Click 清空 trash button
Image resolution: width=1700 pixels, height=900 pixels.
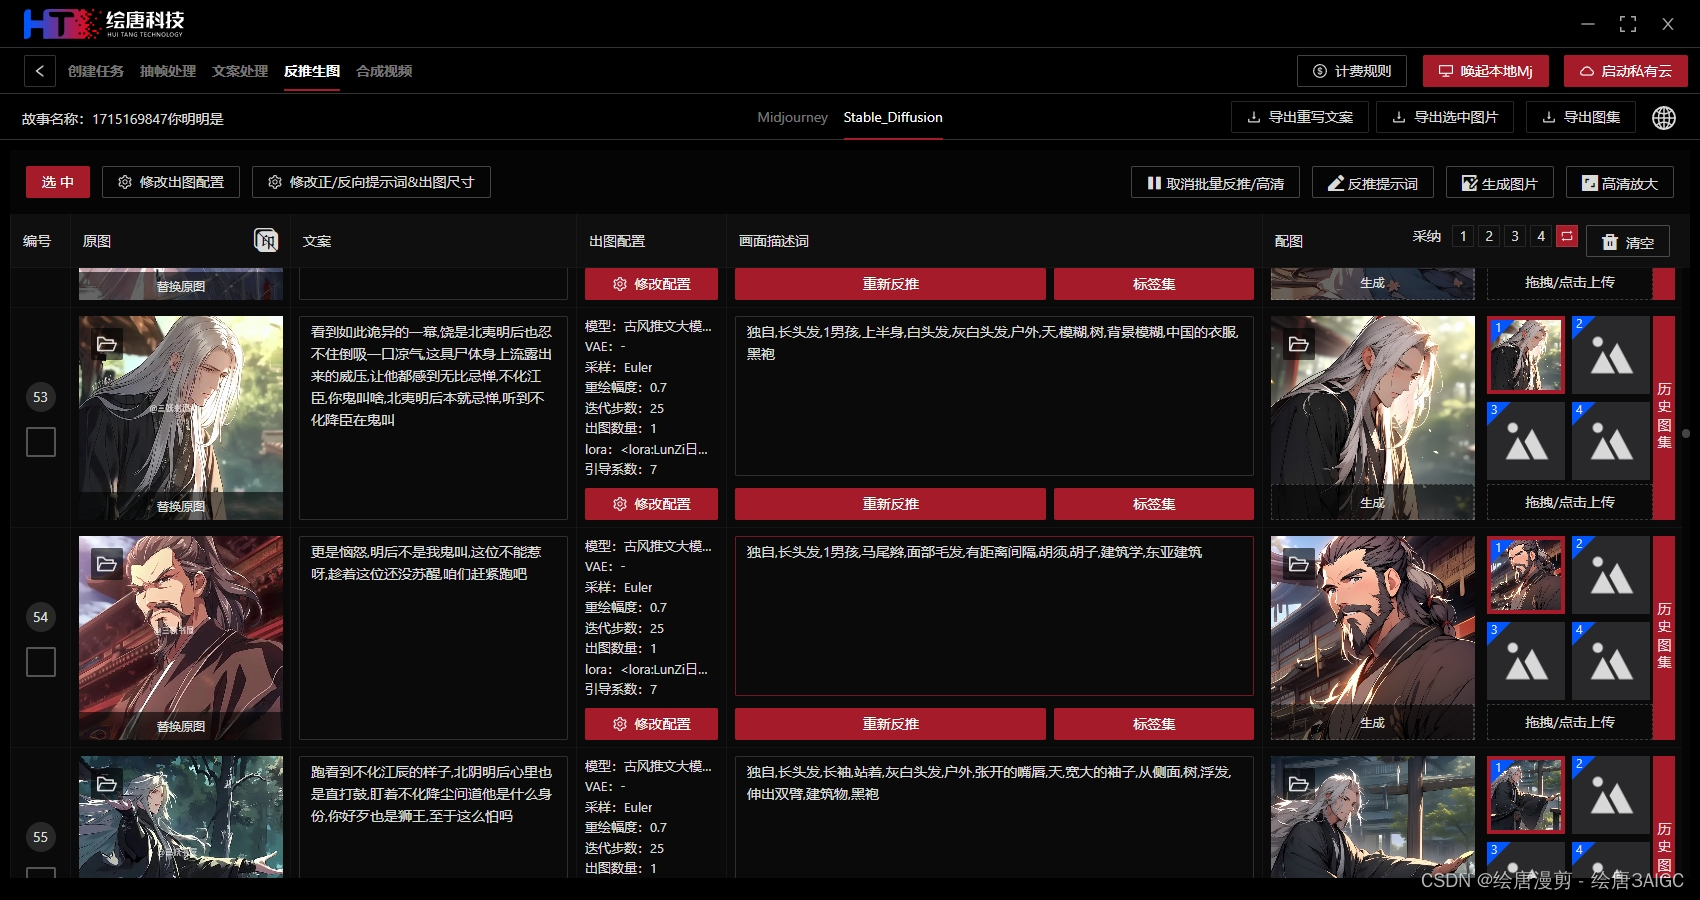(1628, 242)
